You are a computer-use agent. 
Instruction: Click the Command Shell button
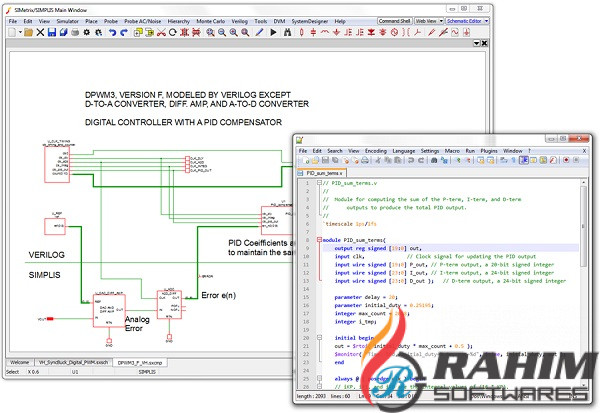394,21
